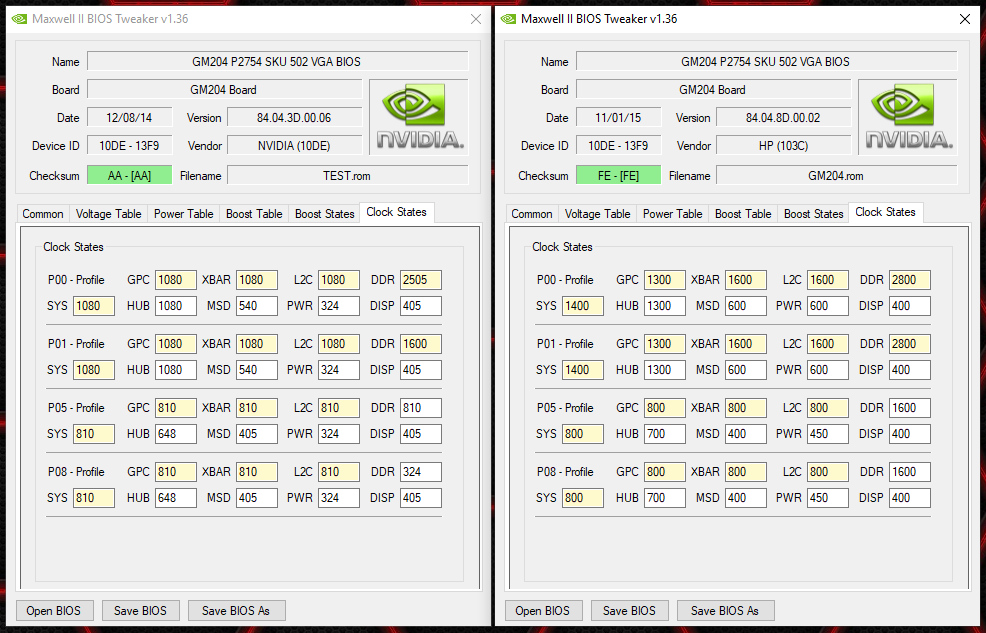Click NVIDIA title icon in left window
986x633 pixels.
point(19,19)
